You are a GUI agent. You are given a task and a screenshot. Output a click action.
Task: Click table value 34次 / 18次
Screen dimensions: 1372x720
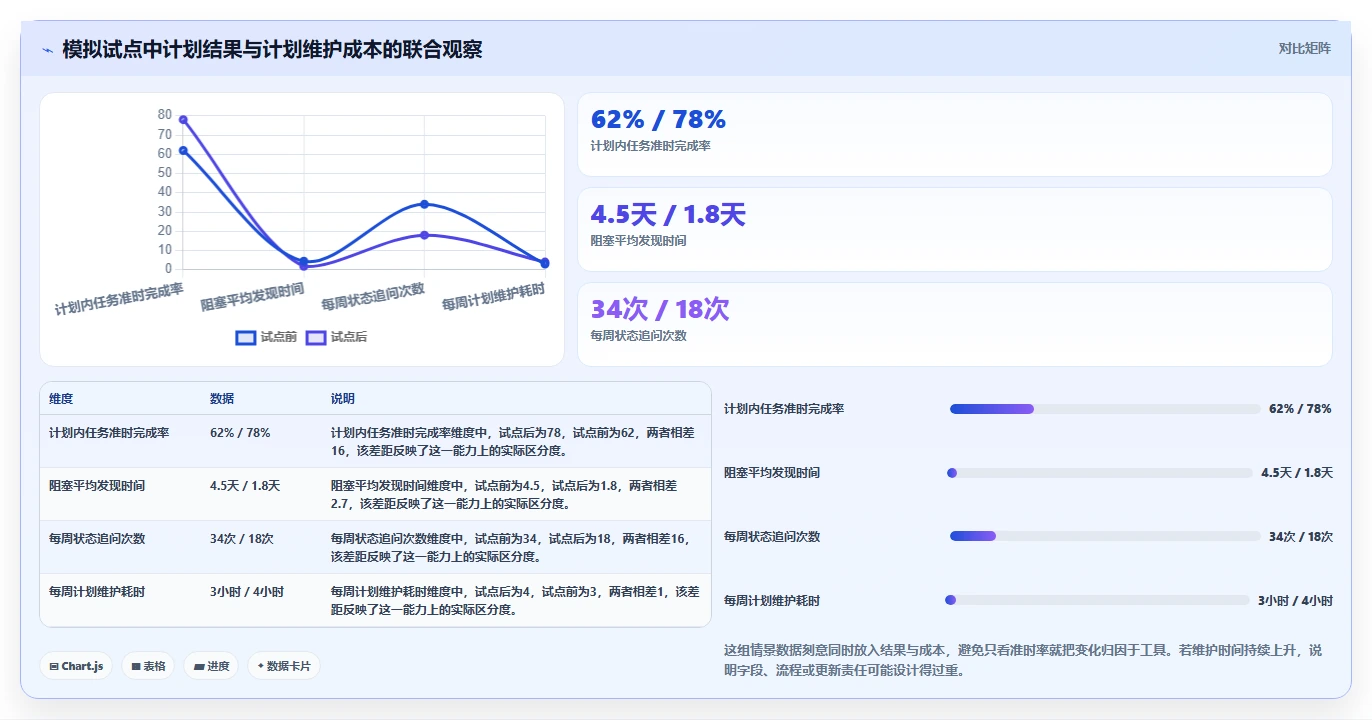click(242, 538)
